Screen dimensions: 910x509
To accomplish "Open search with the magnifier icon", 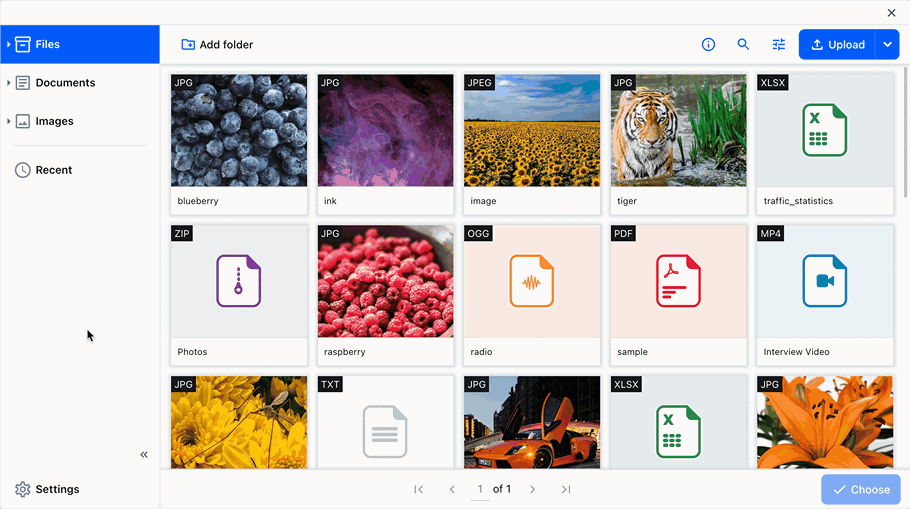I will point(743,45).
